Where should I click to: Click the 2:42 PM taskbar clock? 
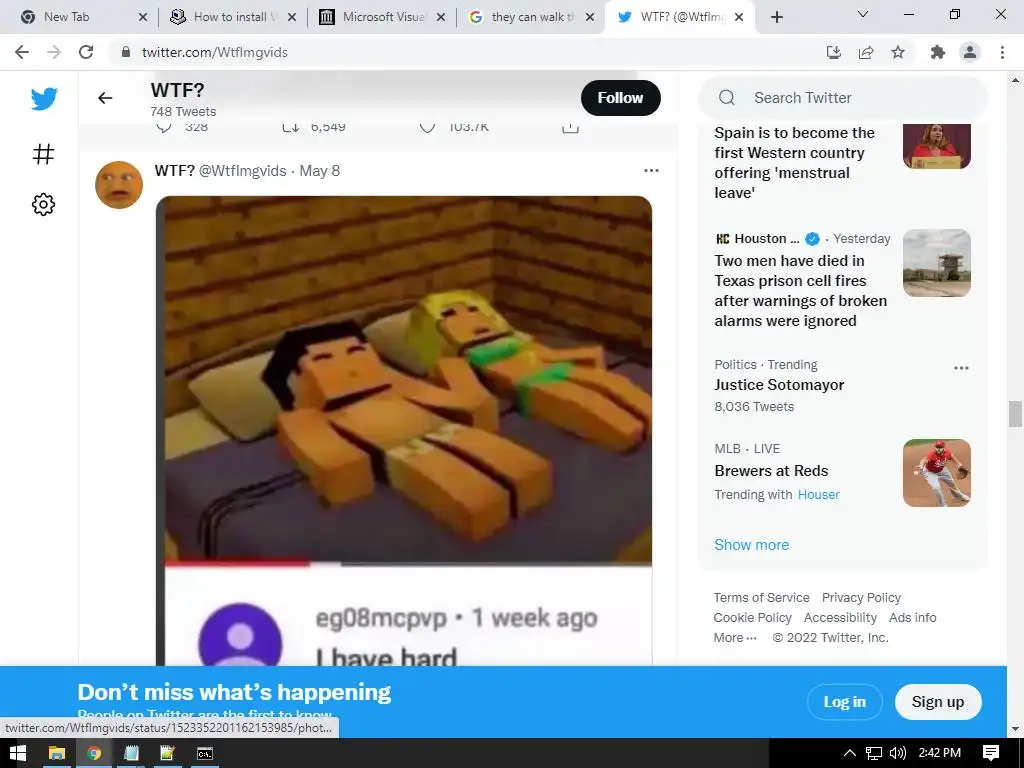[x=940, y=753]
